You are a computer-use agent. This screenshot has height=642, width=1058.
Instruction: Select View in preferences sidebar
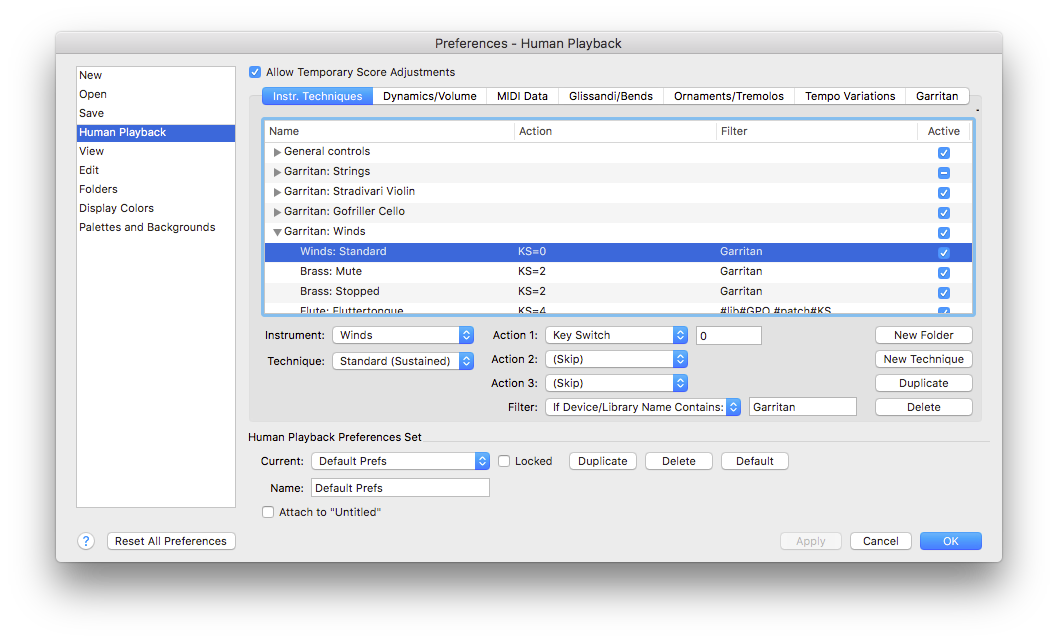pyautogui.click(x=156, y=151)
